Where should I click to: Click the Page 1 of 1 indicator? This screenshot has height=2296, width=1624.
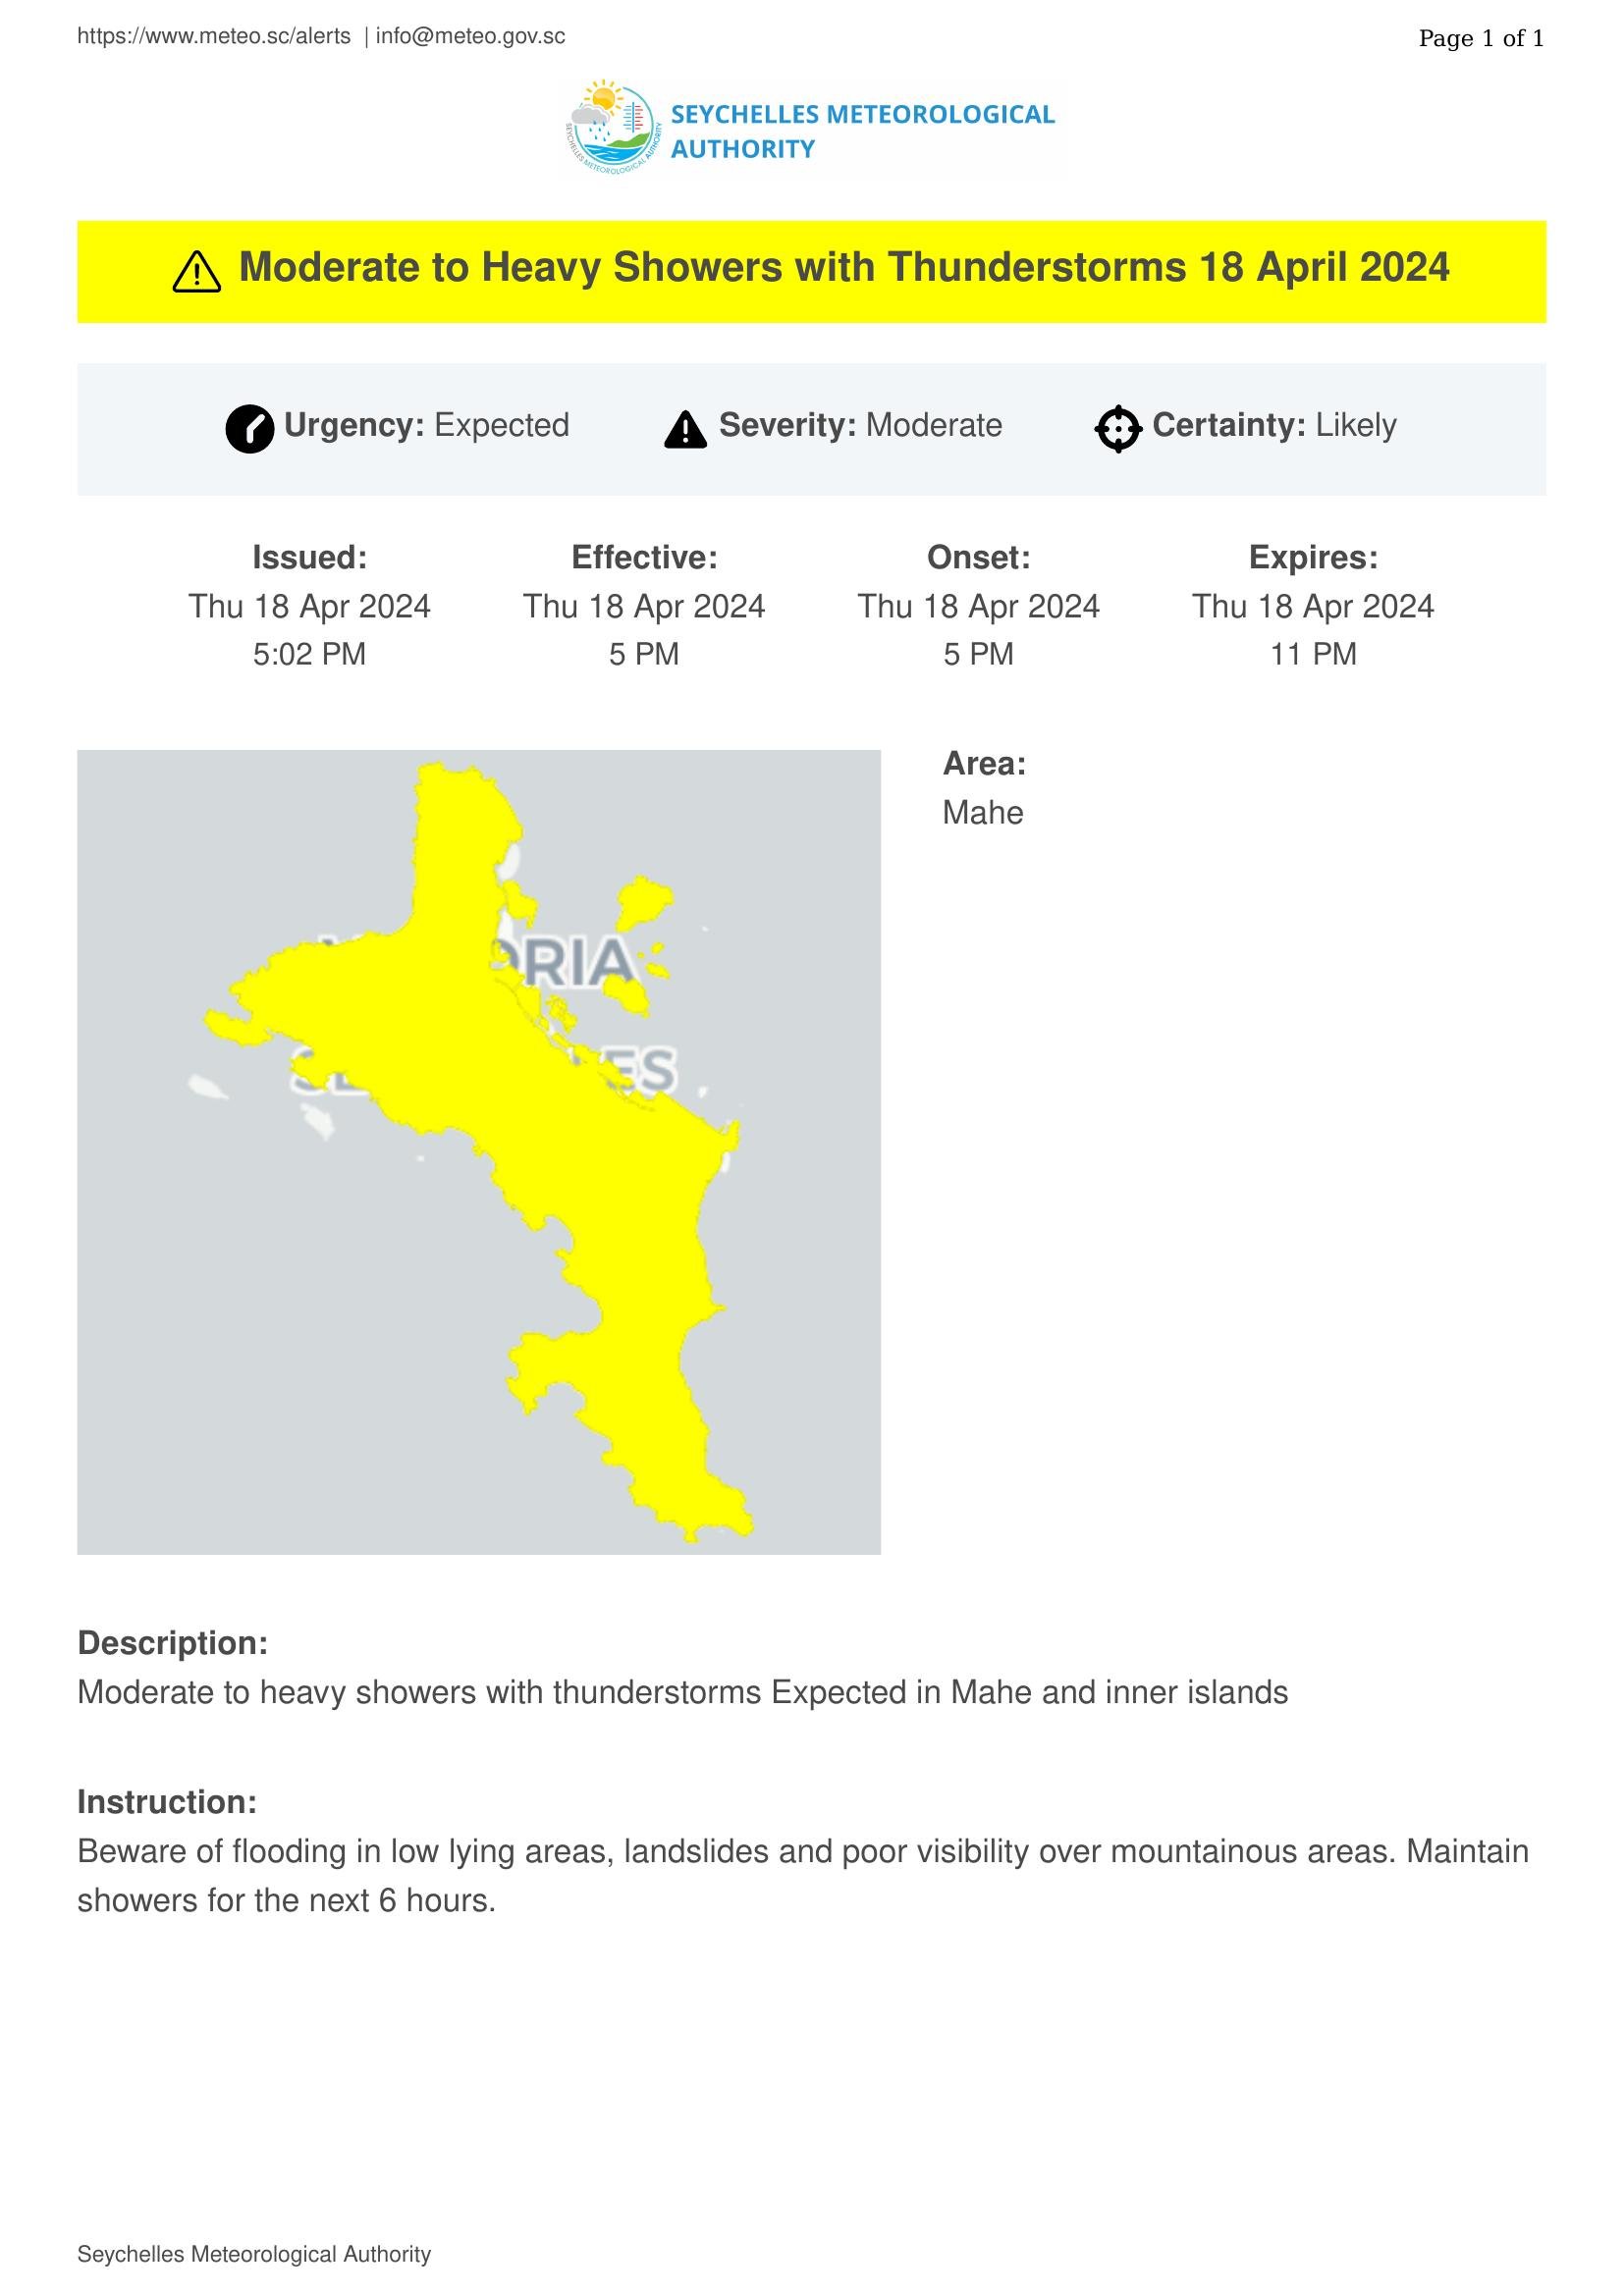tap(1481, 38)
